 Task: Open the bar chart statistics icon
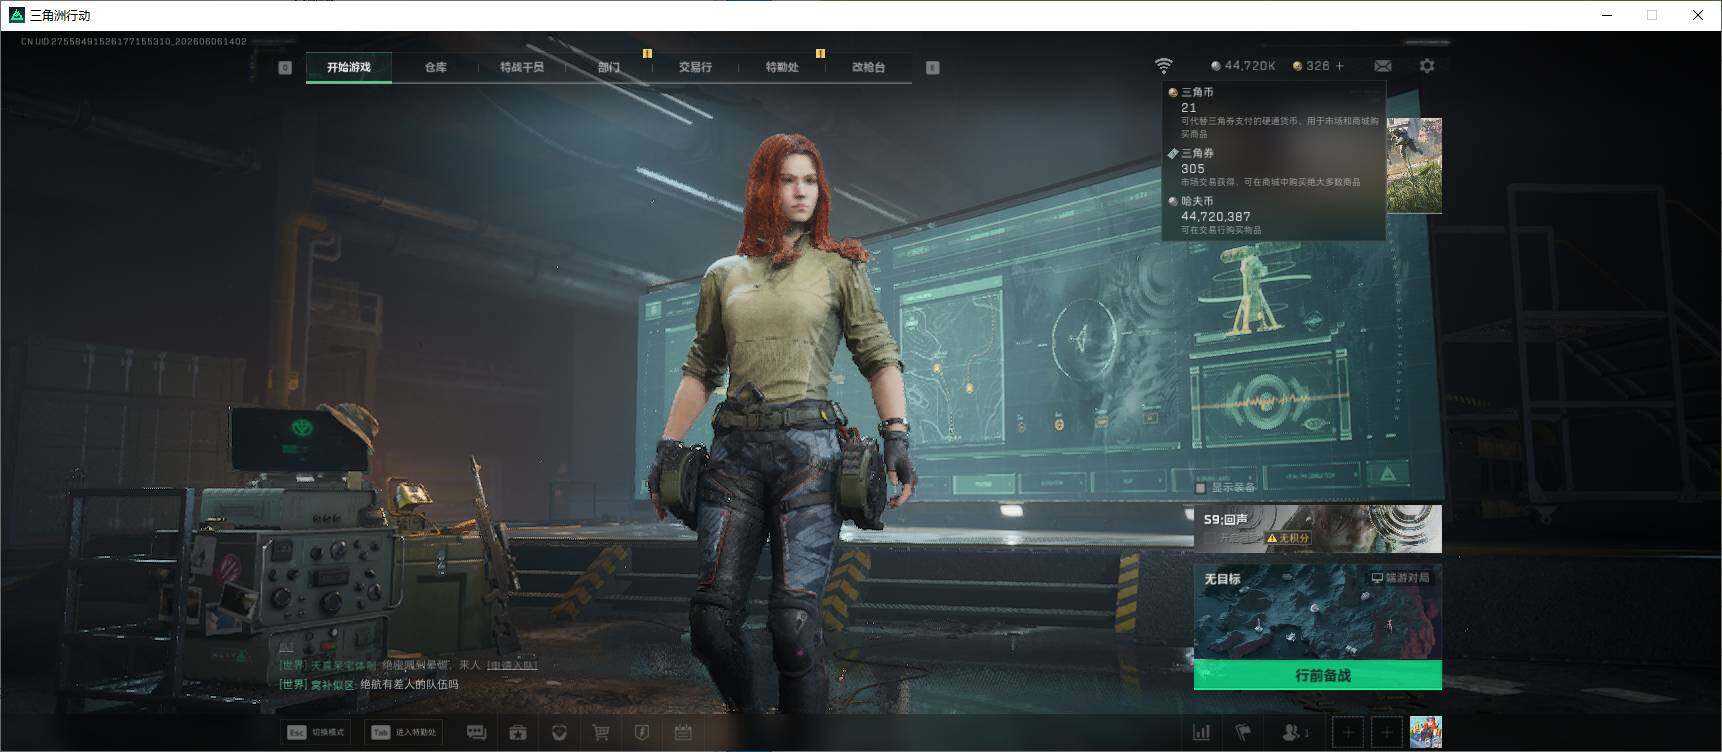click(1202, 733)
